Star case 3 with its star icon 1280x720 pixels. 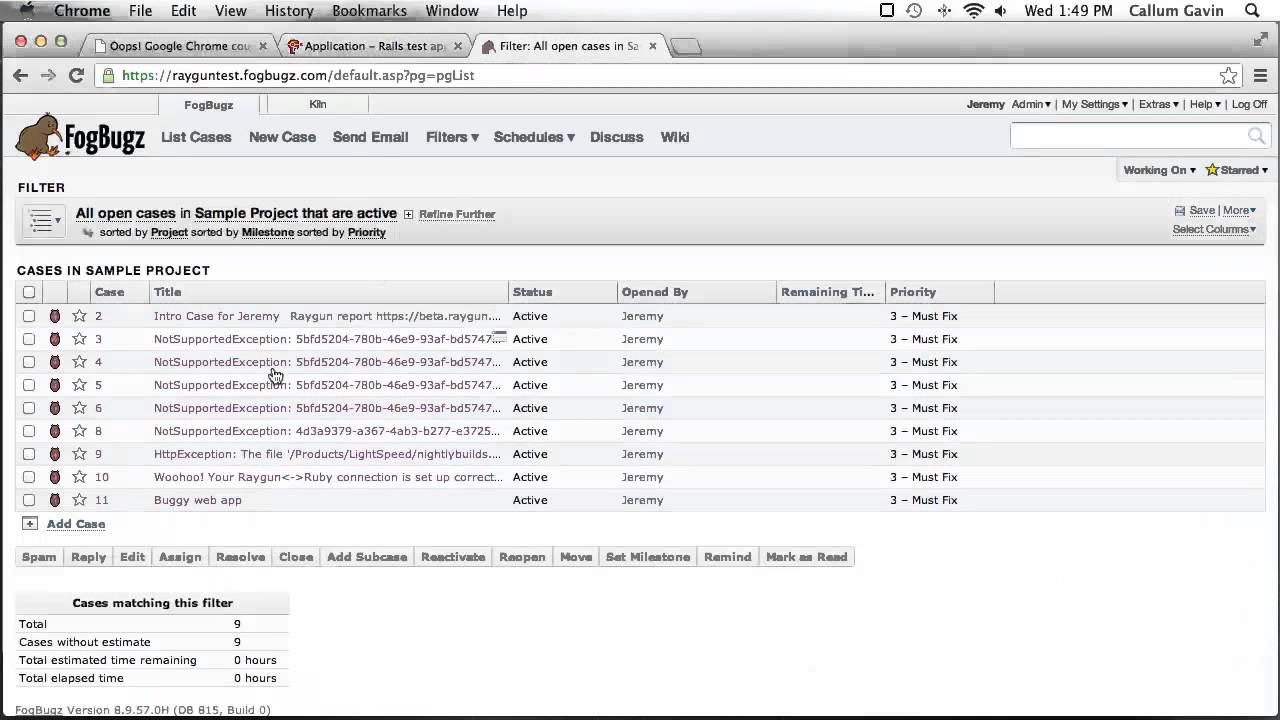click(79, 339)
